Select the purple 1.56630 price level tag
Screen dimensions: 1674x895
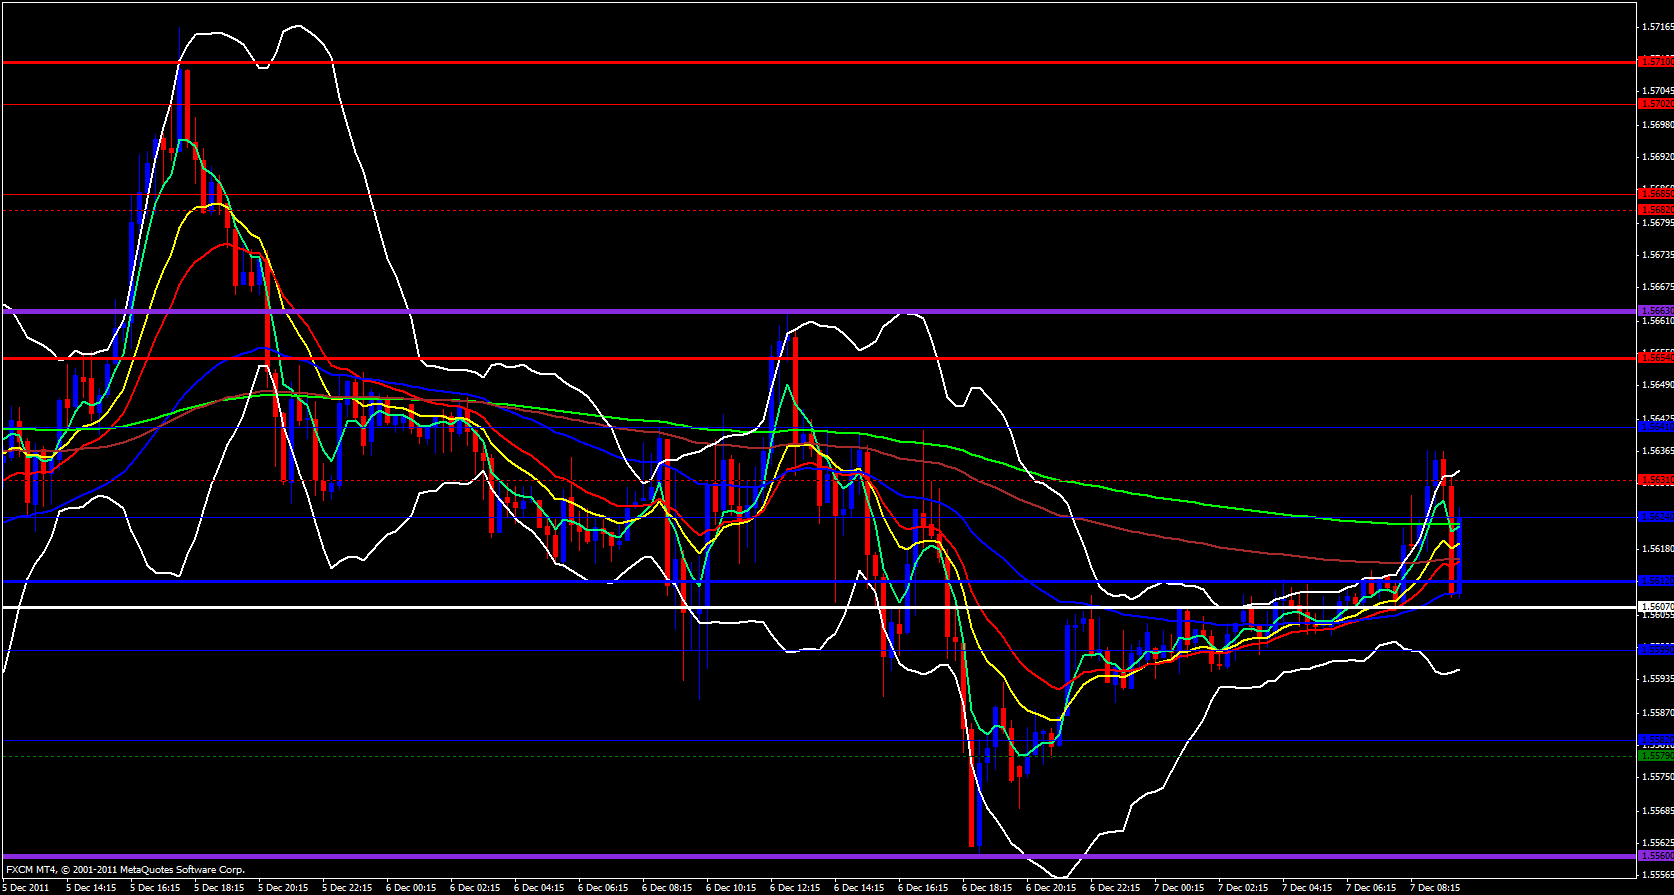click(x=1656, y=311)
